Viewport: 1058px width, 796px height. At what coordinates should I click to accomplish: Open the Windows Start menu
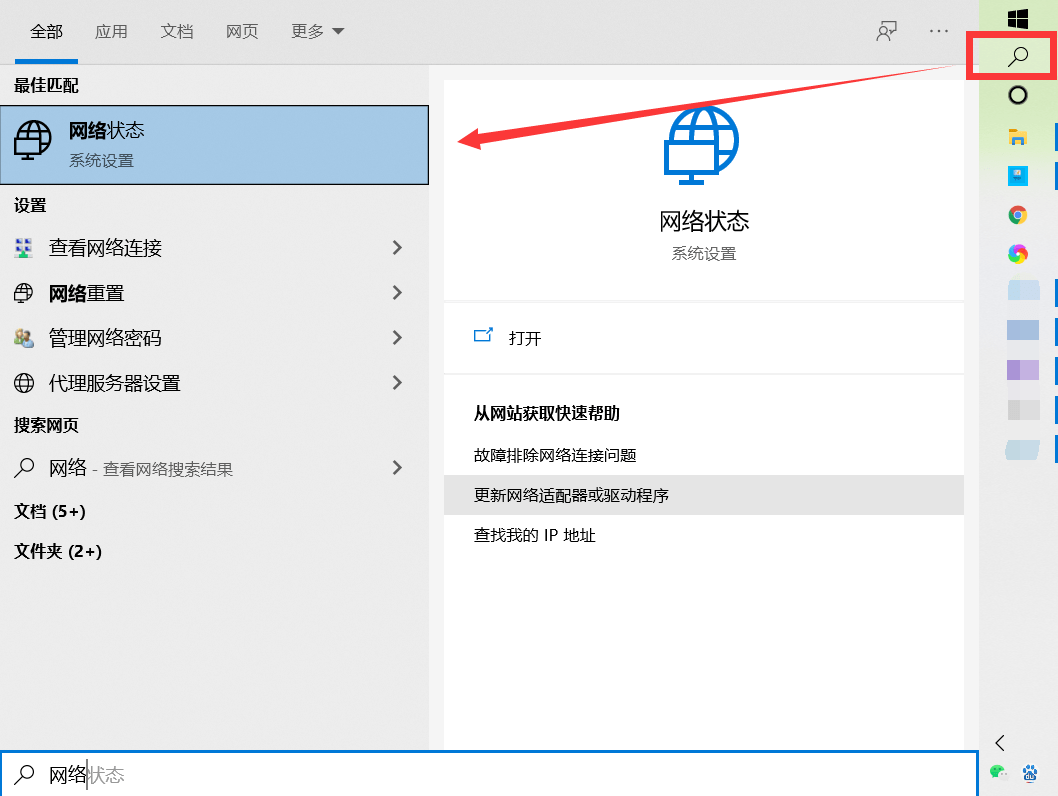pos(1017,18)
